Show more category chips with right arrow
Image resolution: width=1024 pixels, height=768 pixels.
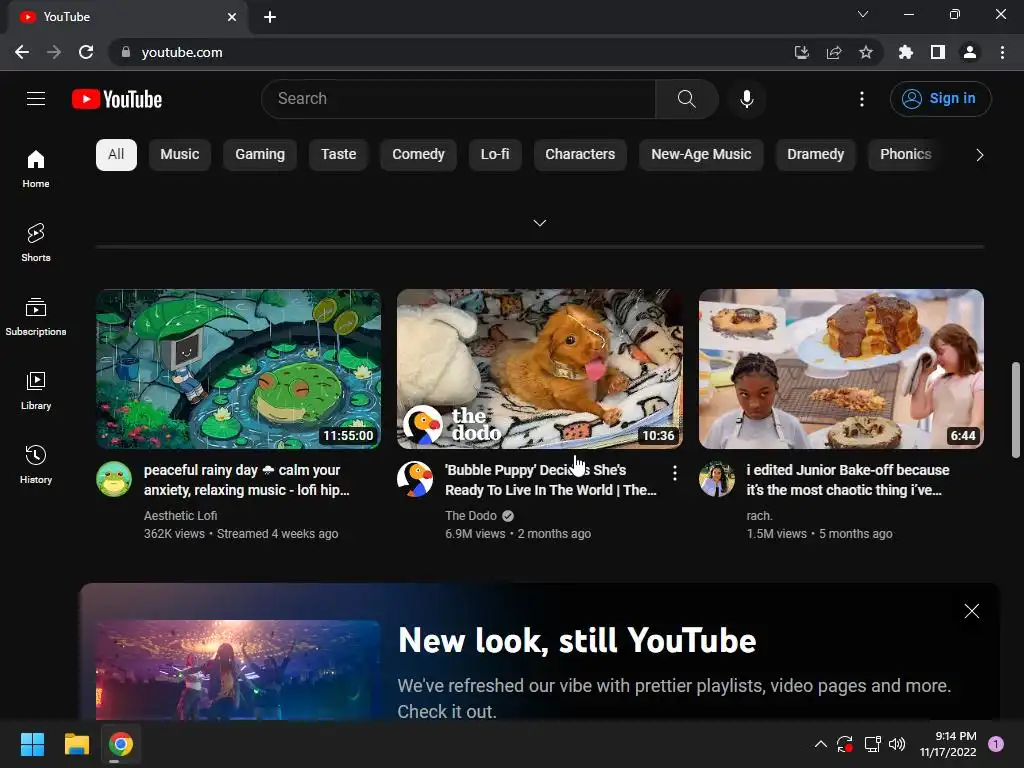[x=980, y=155]
